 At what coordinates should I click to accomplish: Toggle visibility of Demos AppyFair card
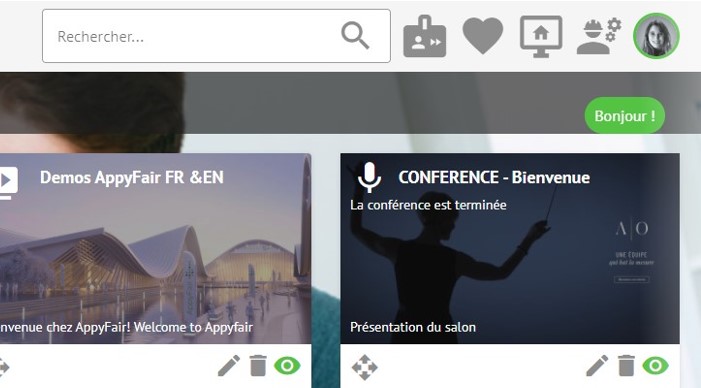pyautogui.click(x=287, y=366)
